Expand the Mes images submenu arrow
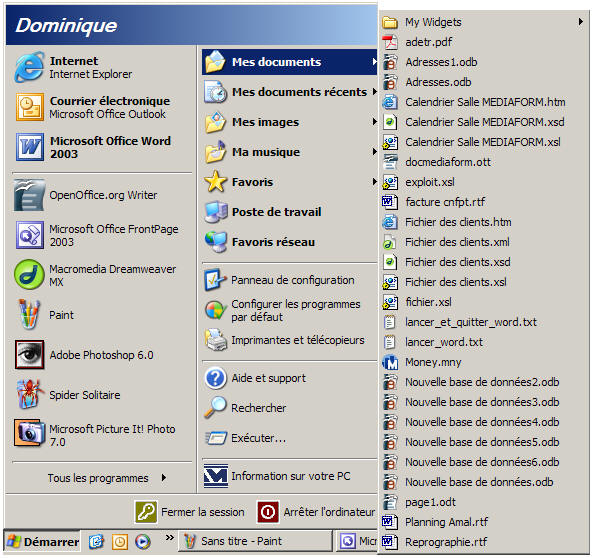 pyautogui.click(x=374, y=121)
